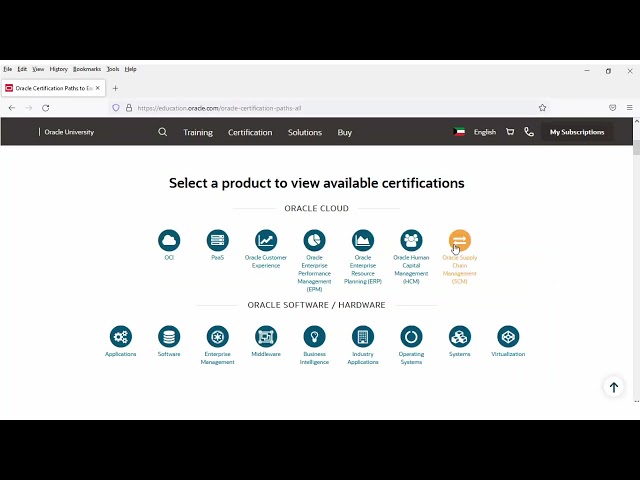This screenshot has height=480, width=640.
Task: Open the Software database icon
Action: click(169, 337)
